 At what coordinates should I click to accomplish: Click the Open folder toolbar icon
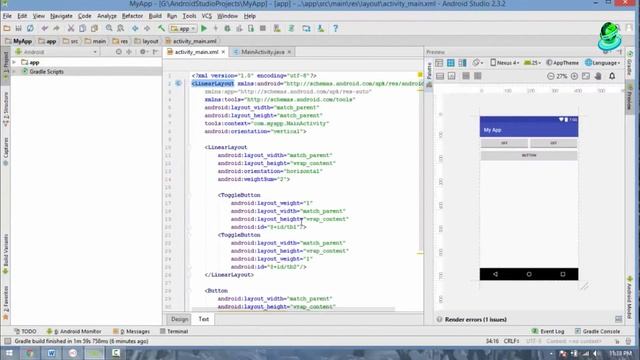coord(7,29)
